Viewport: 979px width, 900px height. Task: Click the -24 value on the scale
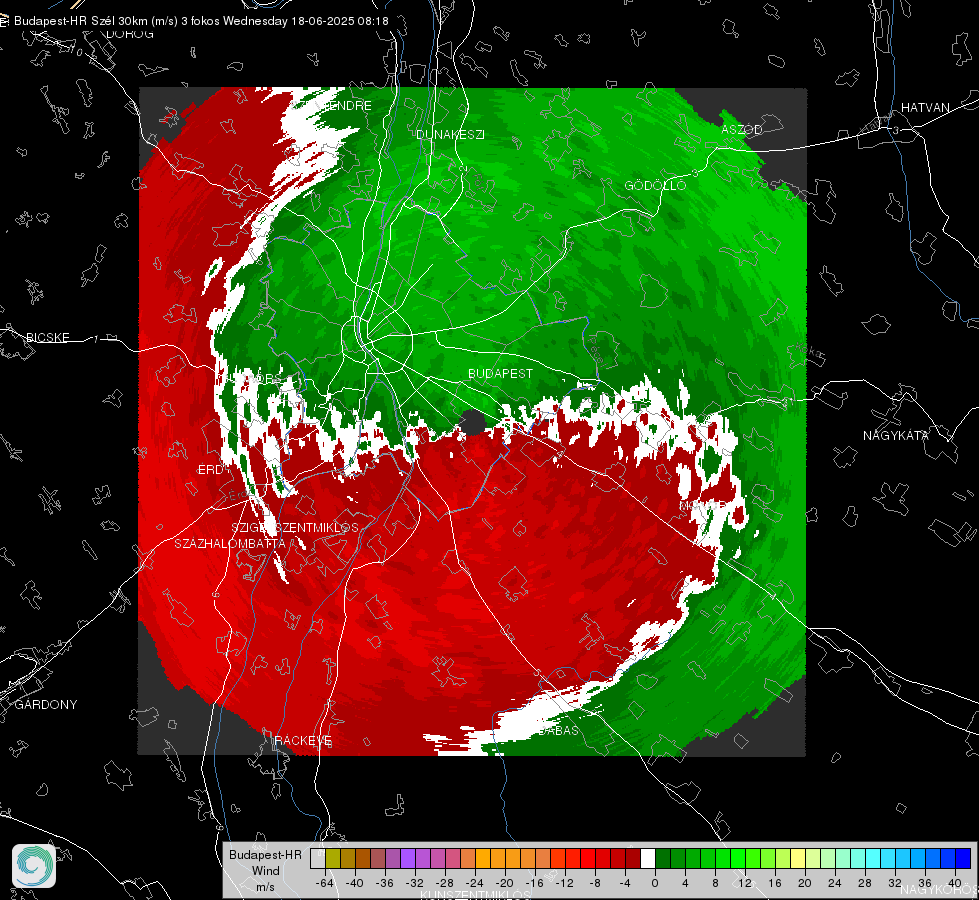tap(475, 883)
